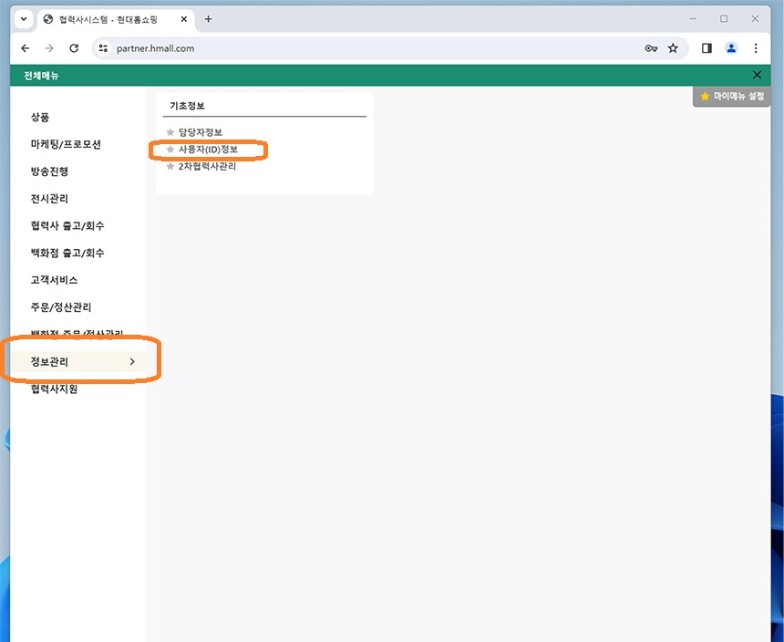
Task: Click the browser forward arrow
Action: click(49, 48)
